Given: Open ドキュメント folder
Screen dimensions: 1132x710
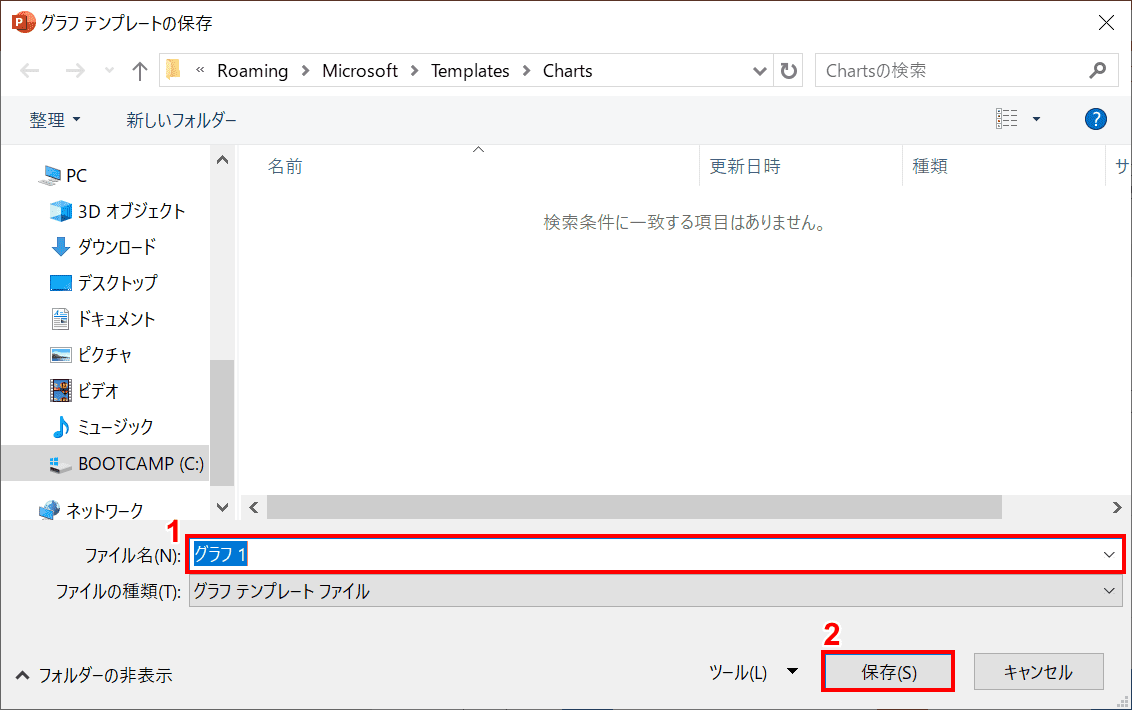Looking at the screenshot, I should point(103,319).
